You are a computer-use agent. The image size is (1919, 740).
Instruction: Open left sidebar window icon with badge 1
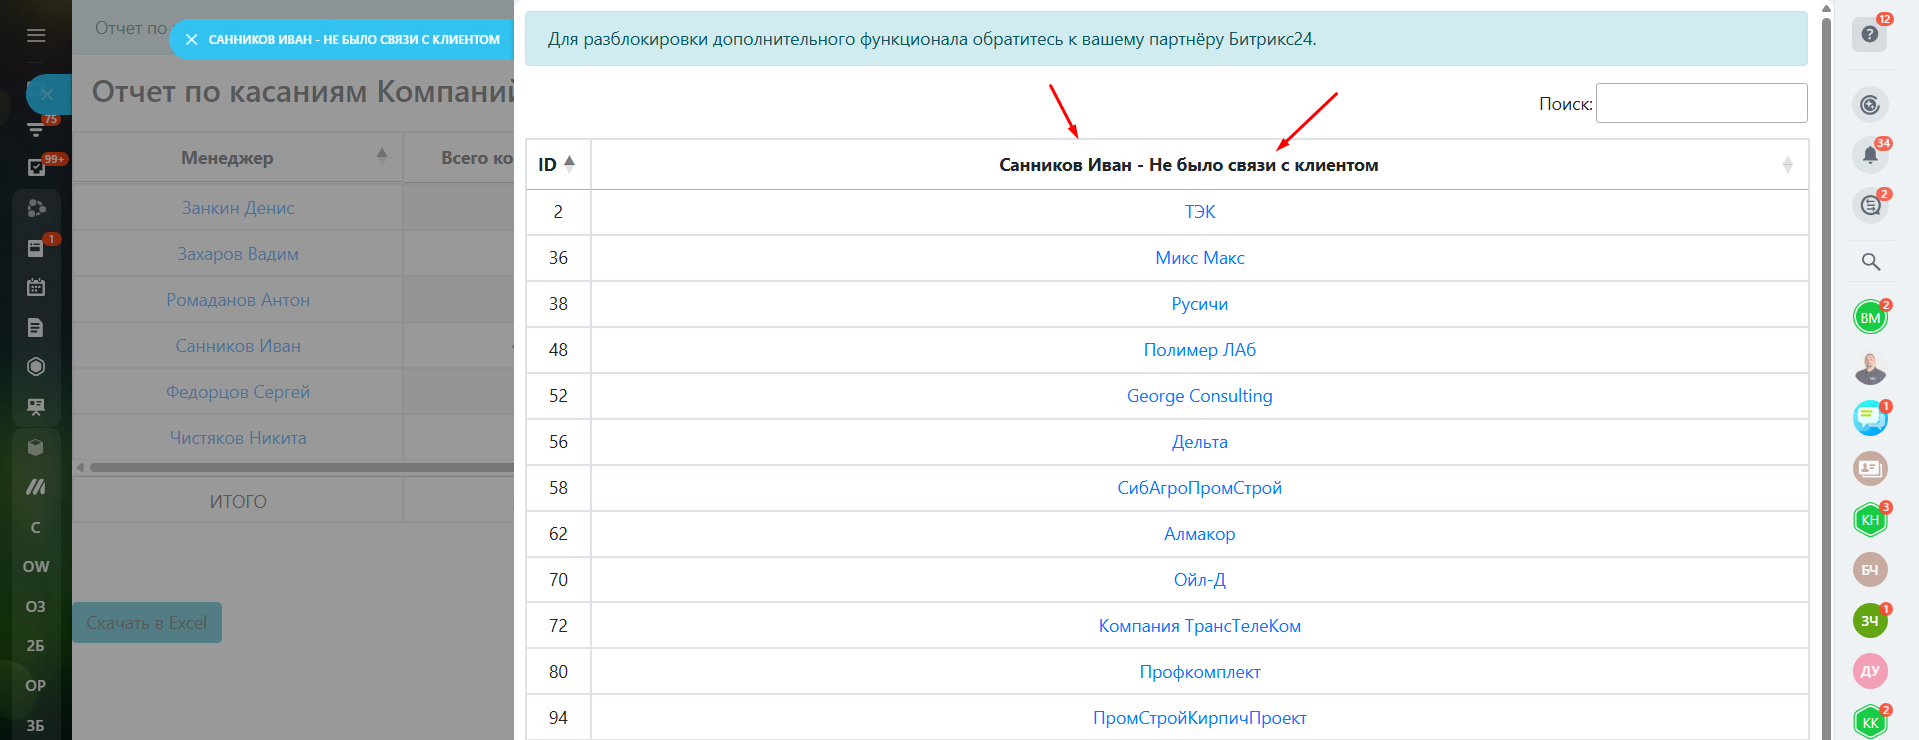pyautogui.click(x=36, y=248)
